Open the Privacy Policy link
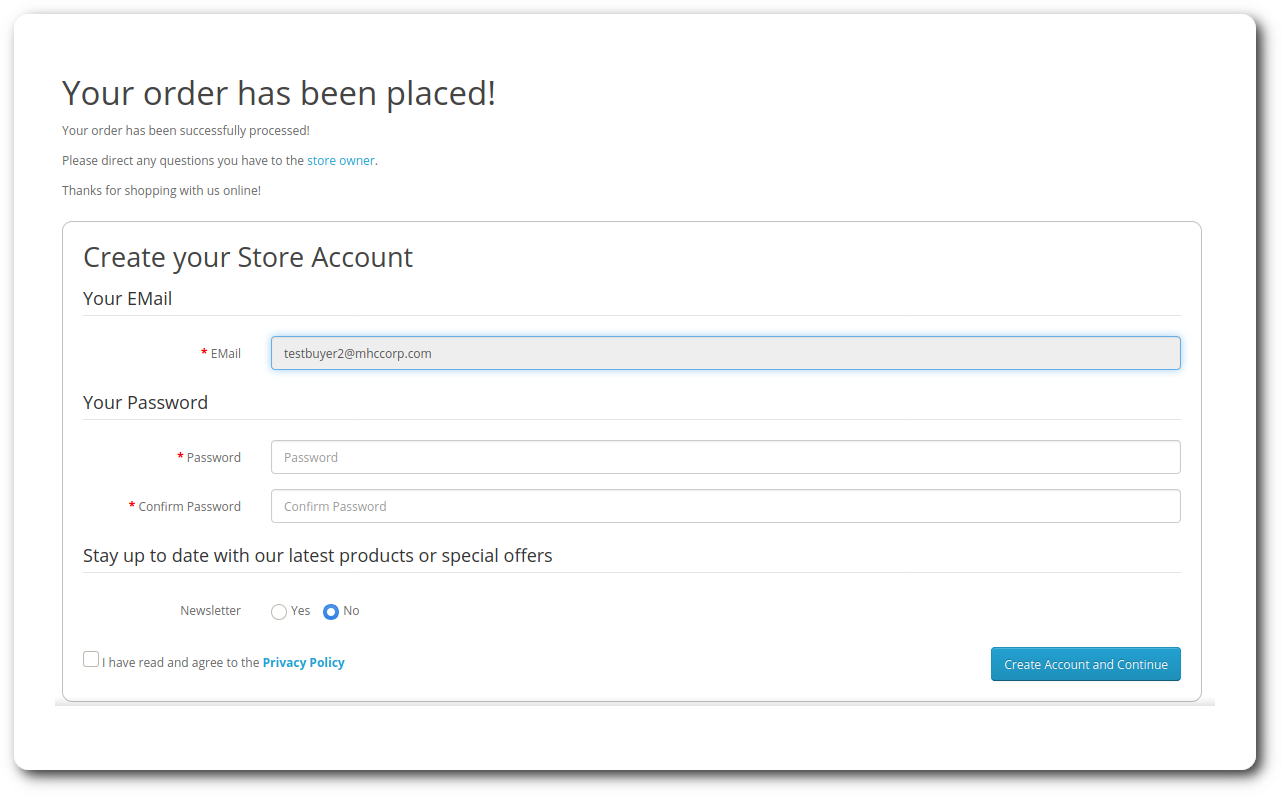The image size is (1282, 796). (303, 662)
